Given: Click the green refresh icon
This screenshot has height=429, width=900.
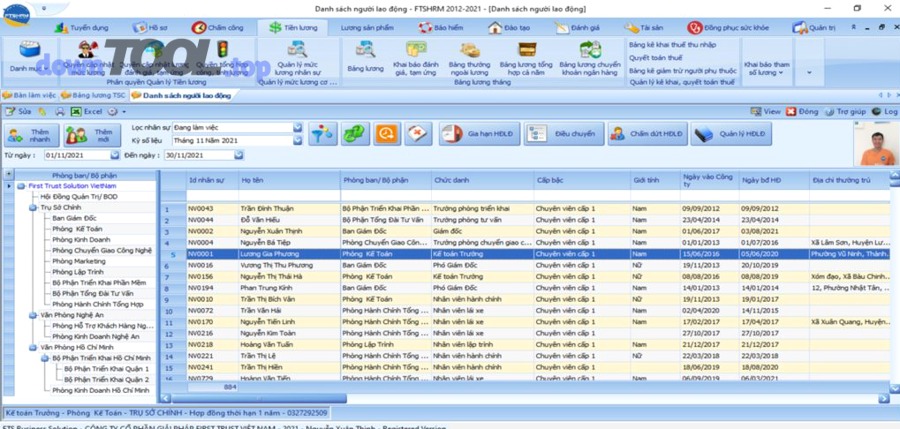Looking at the screenshot, I should pos(353,133).
